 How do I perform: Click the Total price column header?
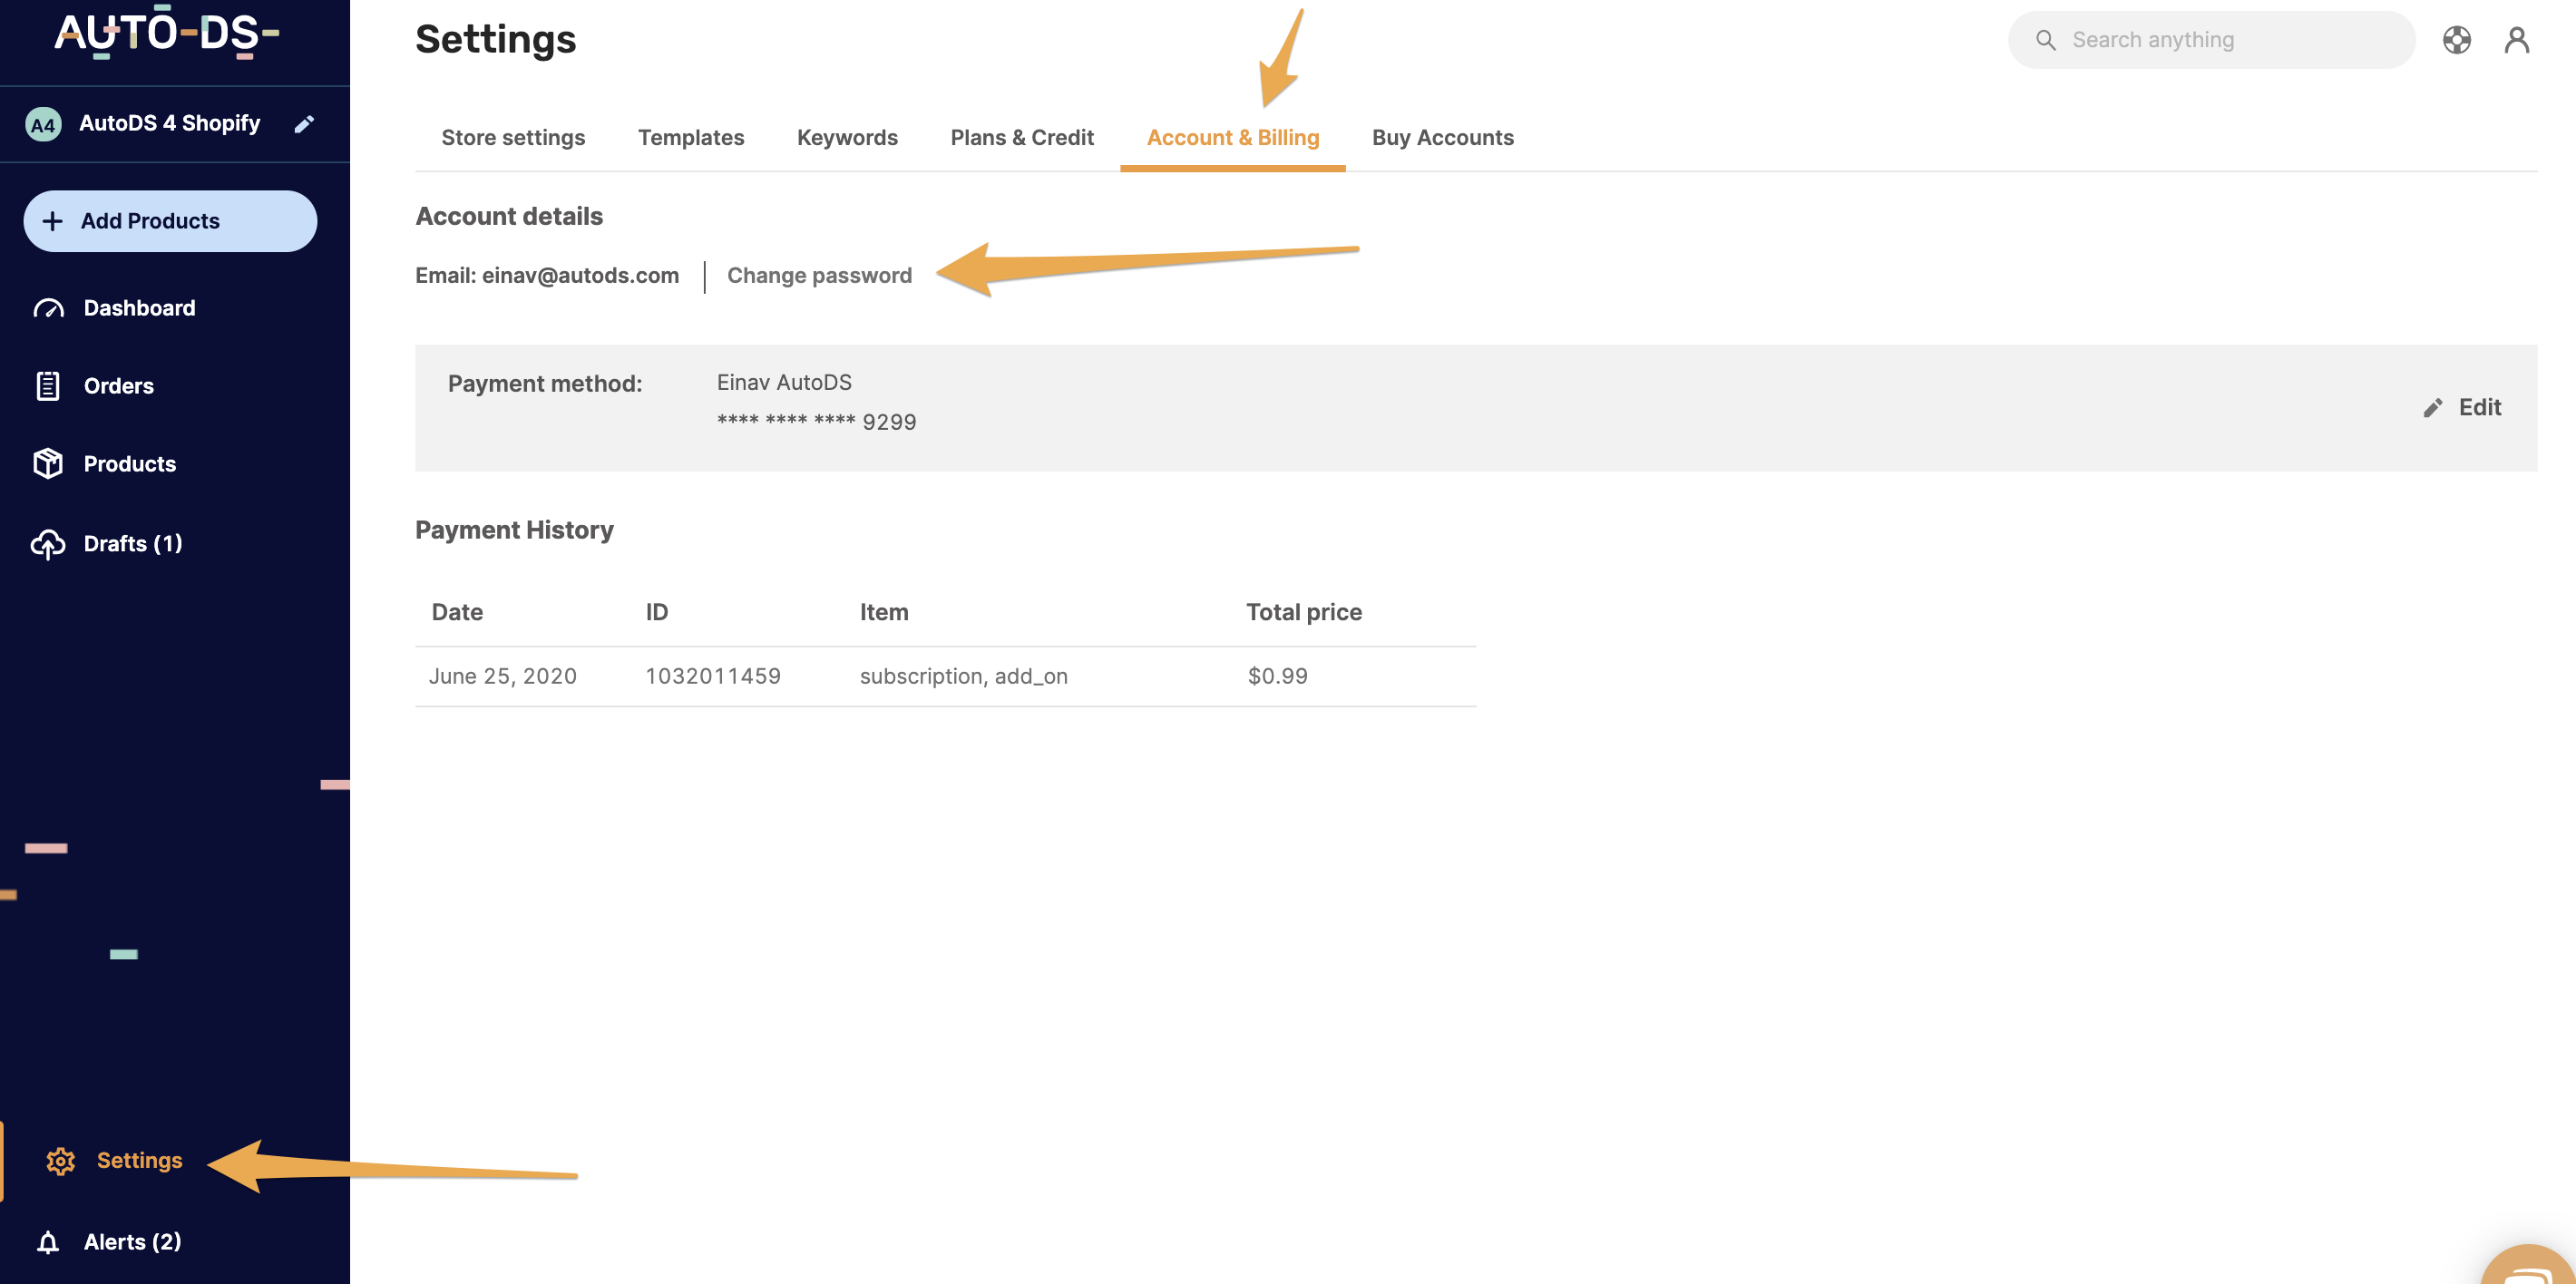tap(1303, 612)
